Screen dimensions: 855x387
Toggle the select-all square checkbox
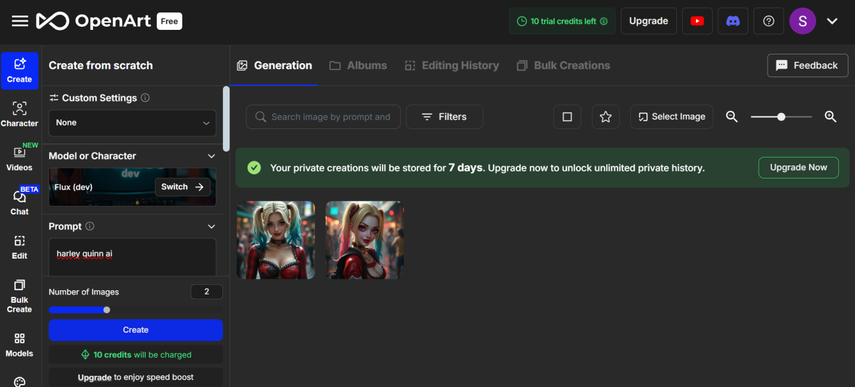[x=567, y=117]
